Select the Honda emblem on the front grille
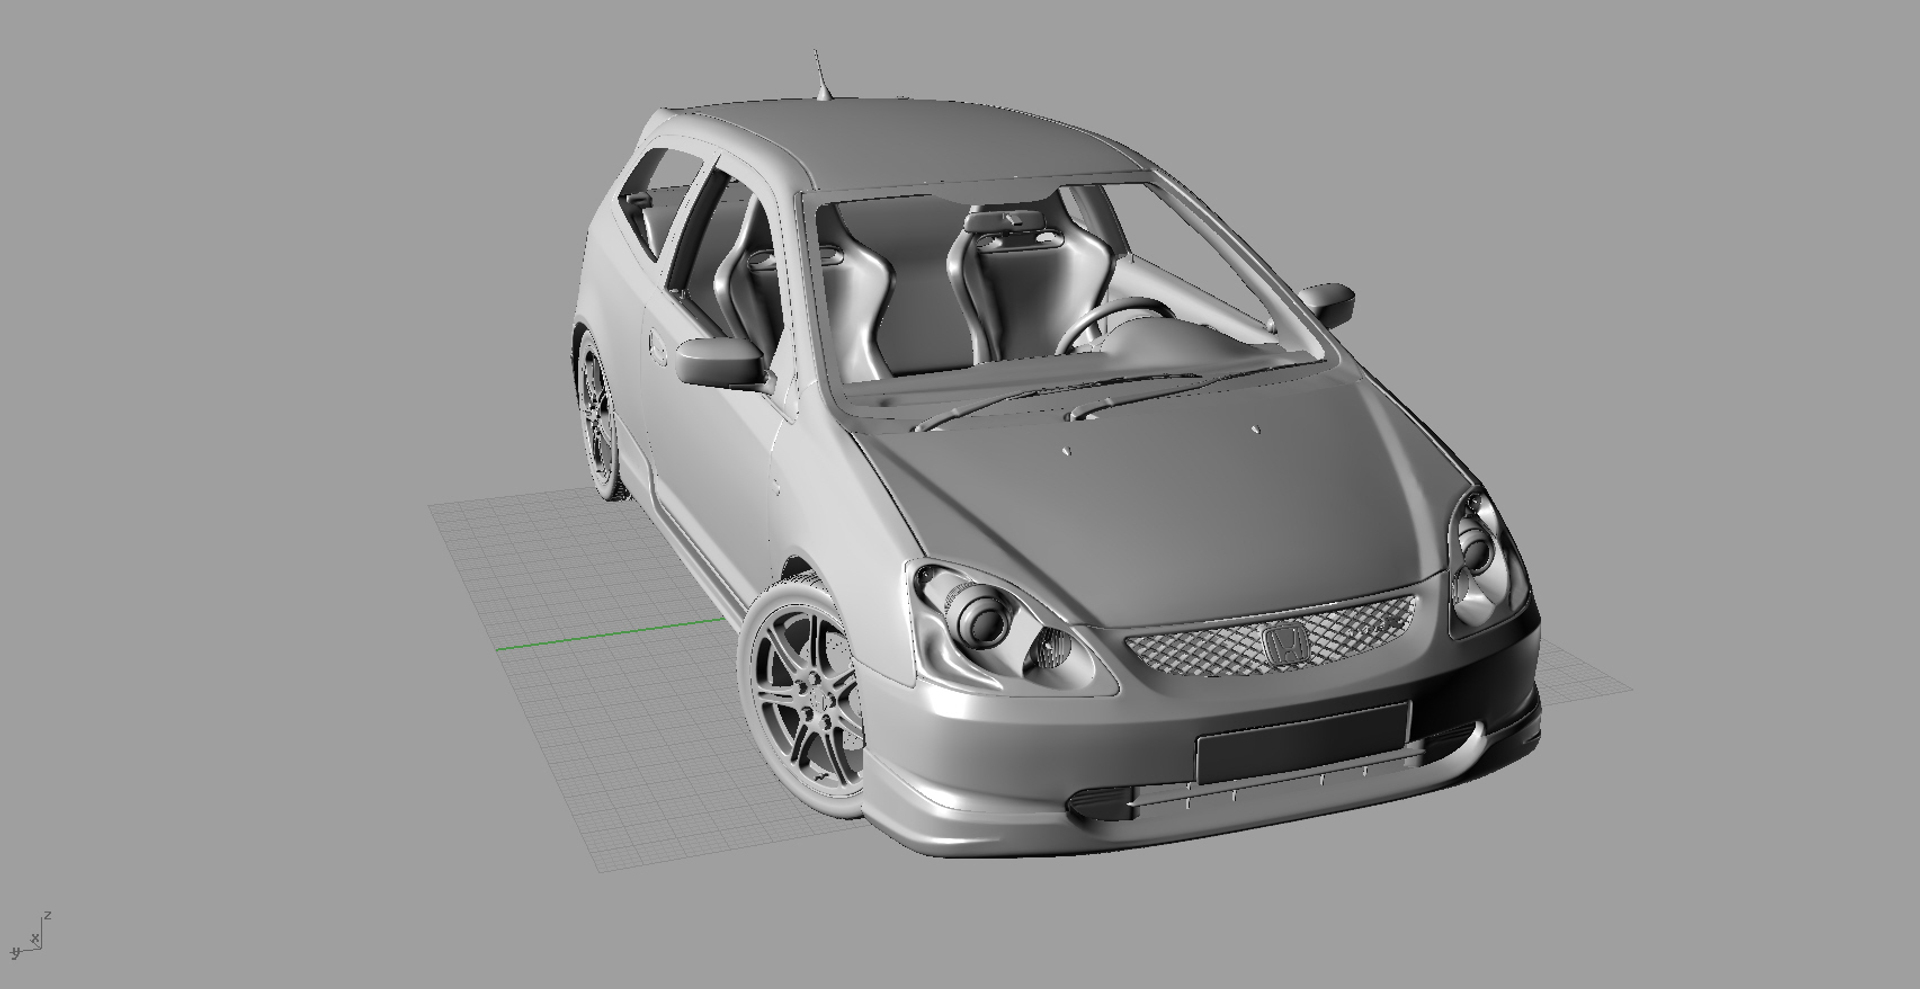 click(1286, 643)
